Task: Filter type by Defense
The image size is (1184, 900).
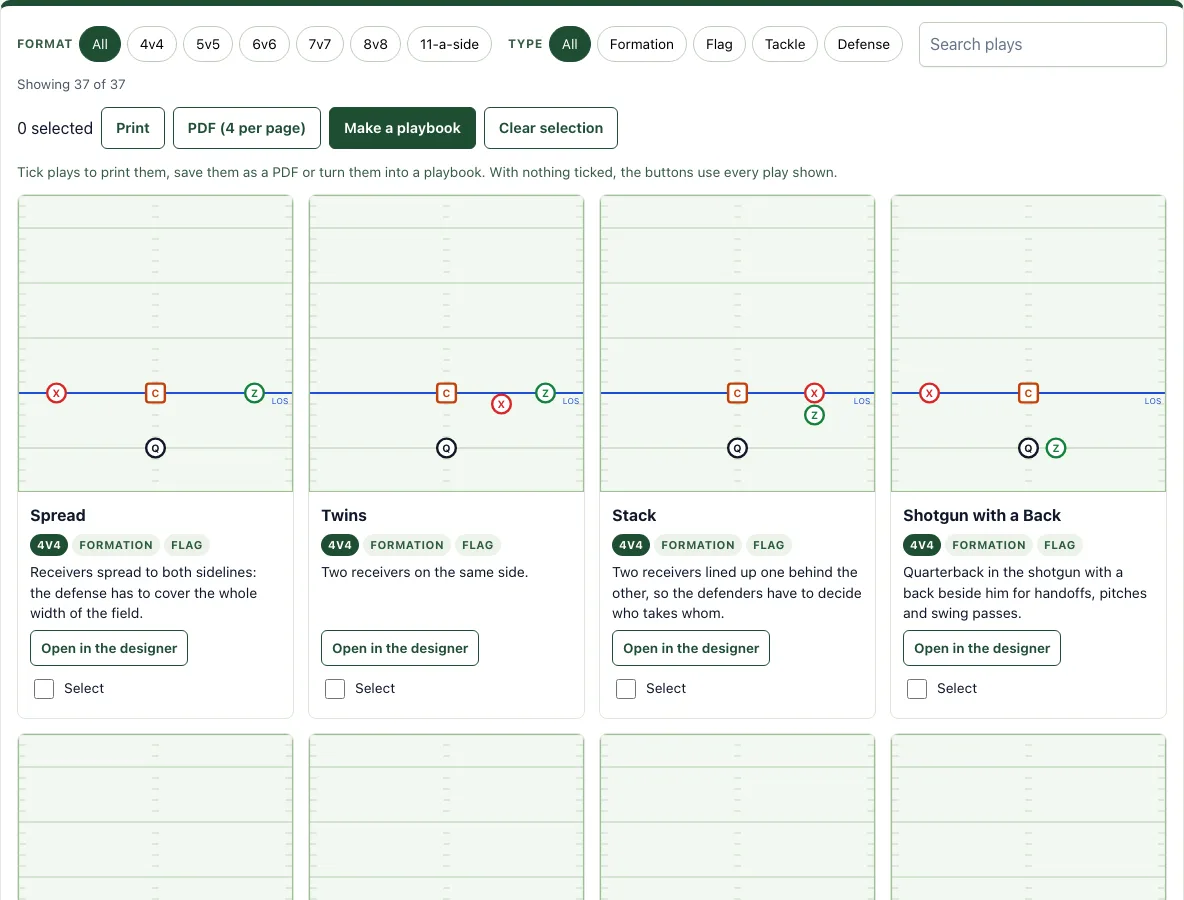Action: pos(863,45)
